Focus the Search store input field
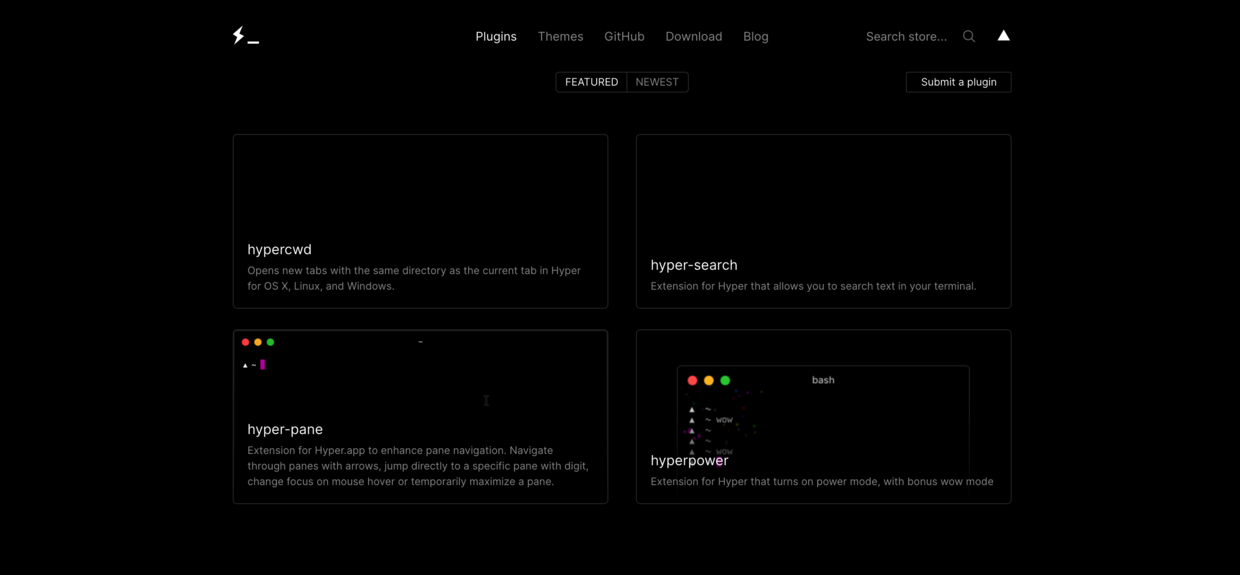Viewport: 1240px width, 575px height. 907,36
